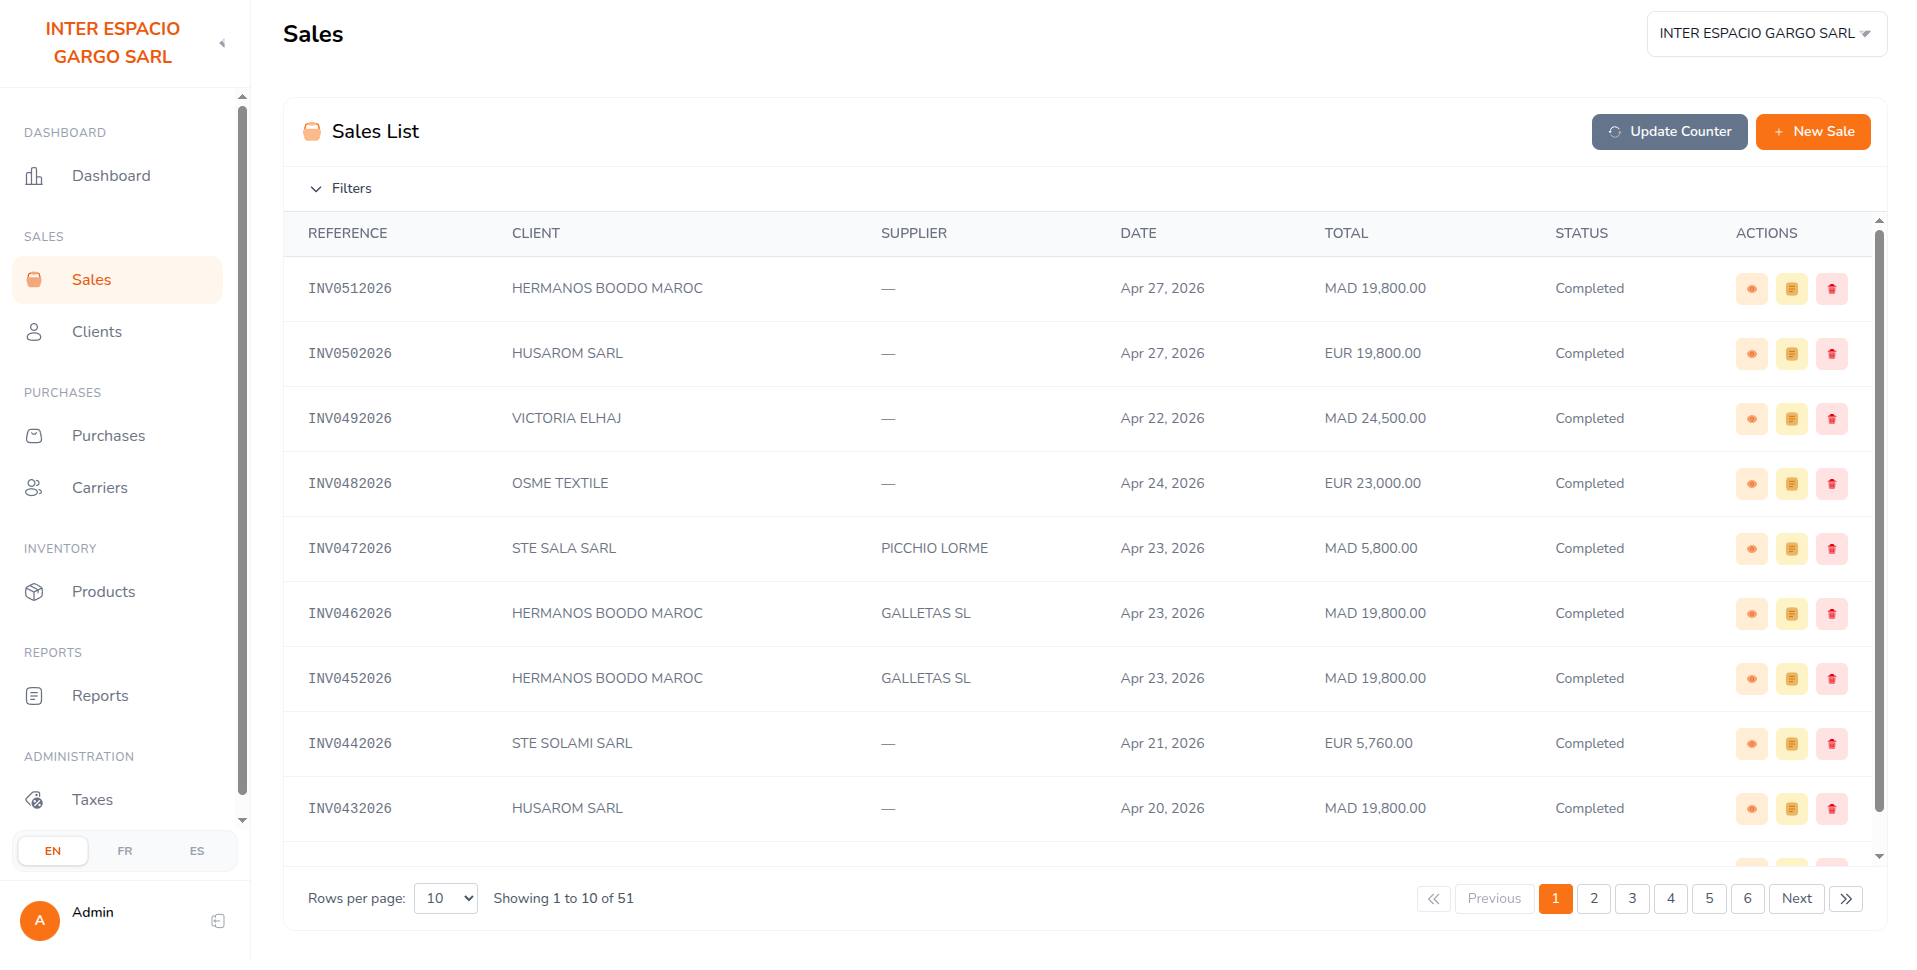Viewport: 1917px width, 970px height.
Task: View sale INV0452026 with the eye icon
Action: [1751, 679]
